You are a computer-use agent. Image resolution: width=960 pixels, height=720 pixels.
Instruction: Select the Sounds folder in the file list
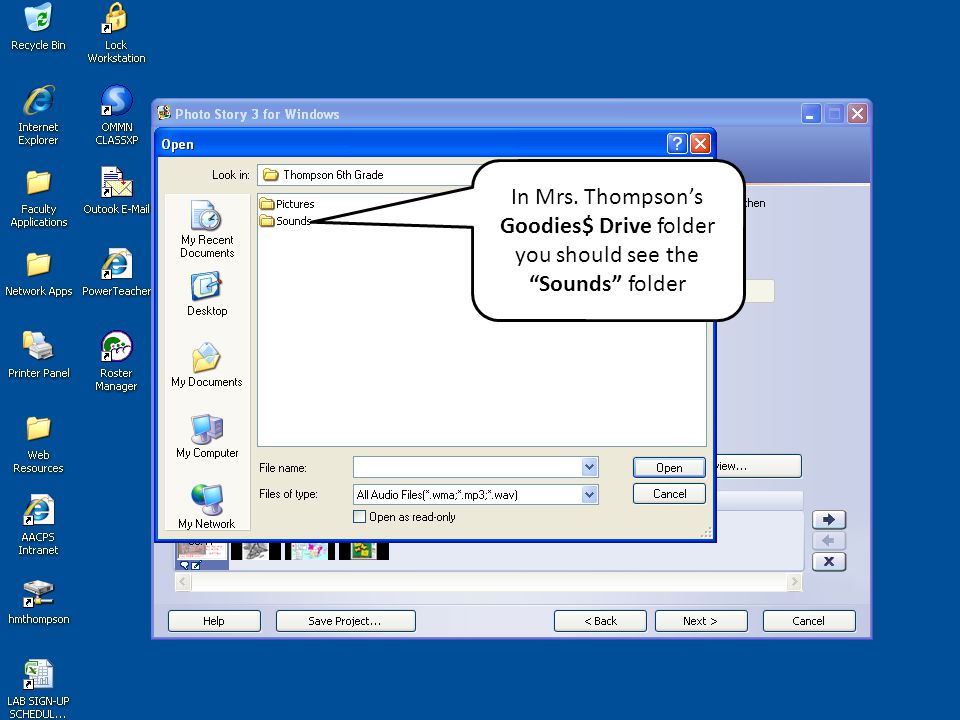(x=285, y=221)
